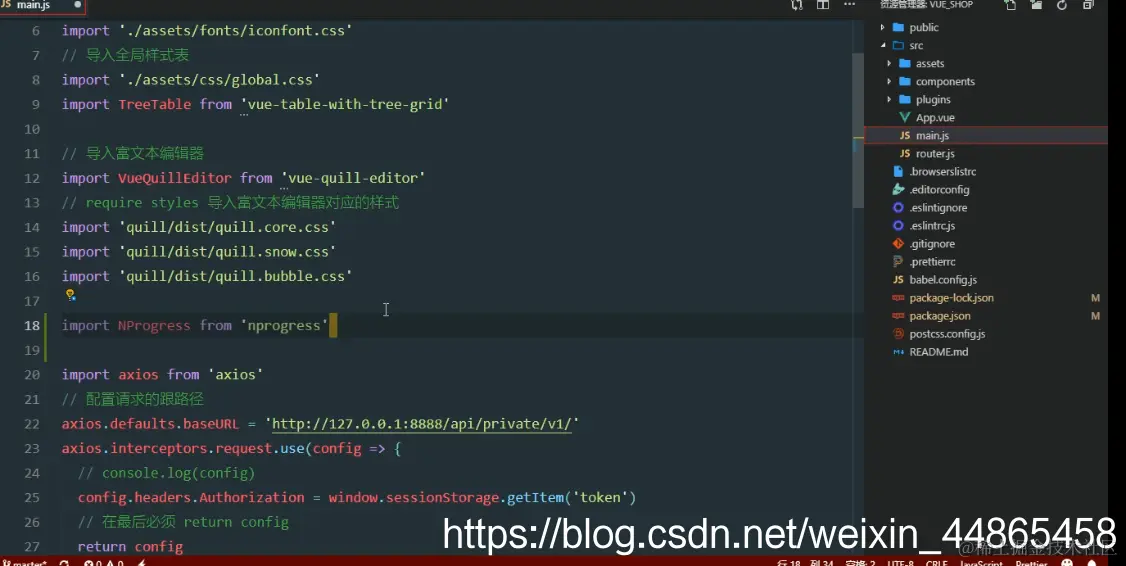Place cursor in 'nprogress' string on line 18

pos(284,325)
